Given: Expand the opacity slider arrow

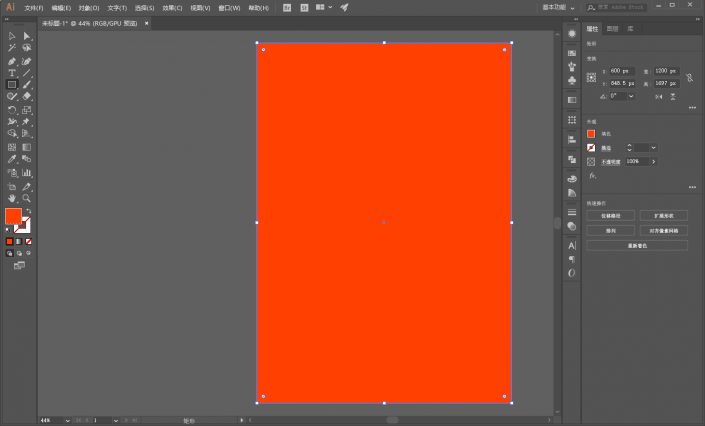Looking at the screenshot, I should coord(653,161).
